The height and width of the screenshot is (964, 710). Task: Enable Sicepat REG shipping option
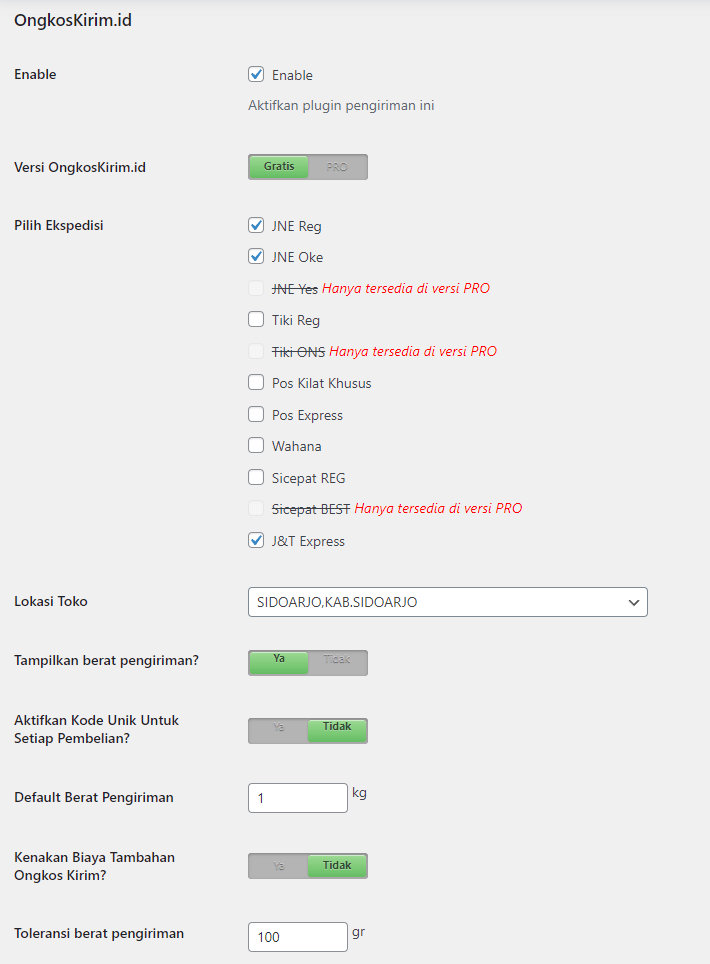pyautogui.click(x=256, y=478)
